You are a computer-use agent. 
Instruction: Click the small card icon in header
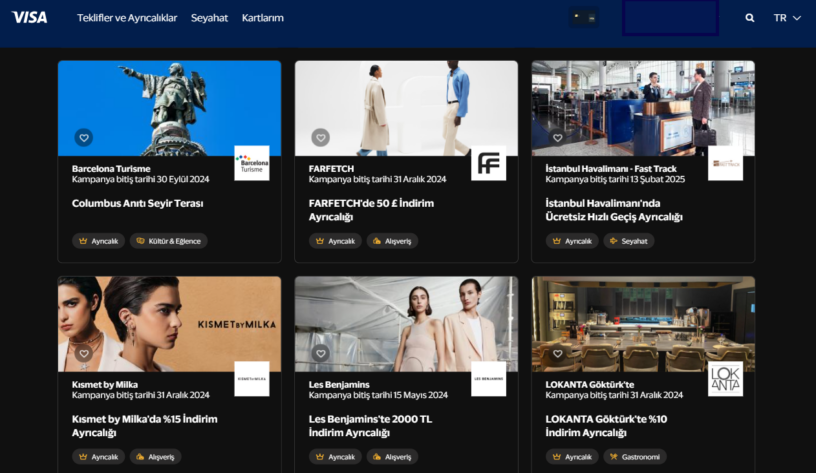(584, 17)
